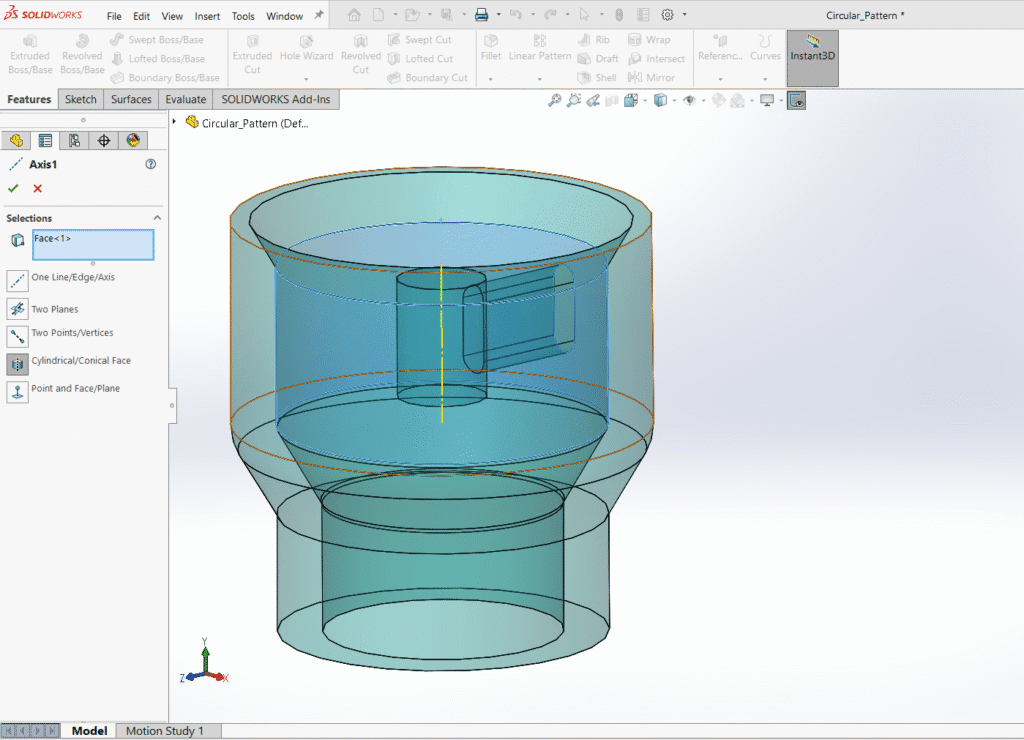Switch to Motion Study 1 tab
Screen dimensions: 1024x740
click(x=165, y=731)
